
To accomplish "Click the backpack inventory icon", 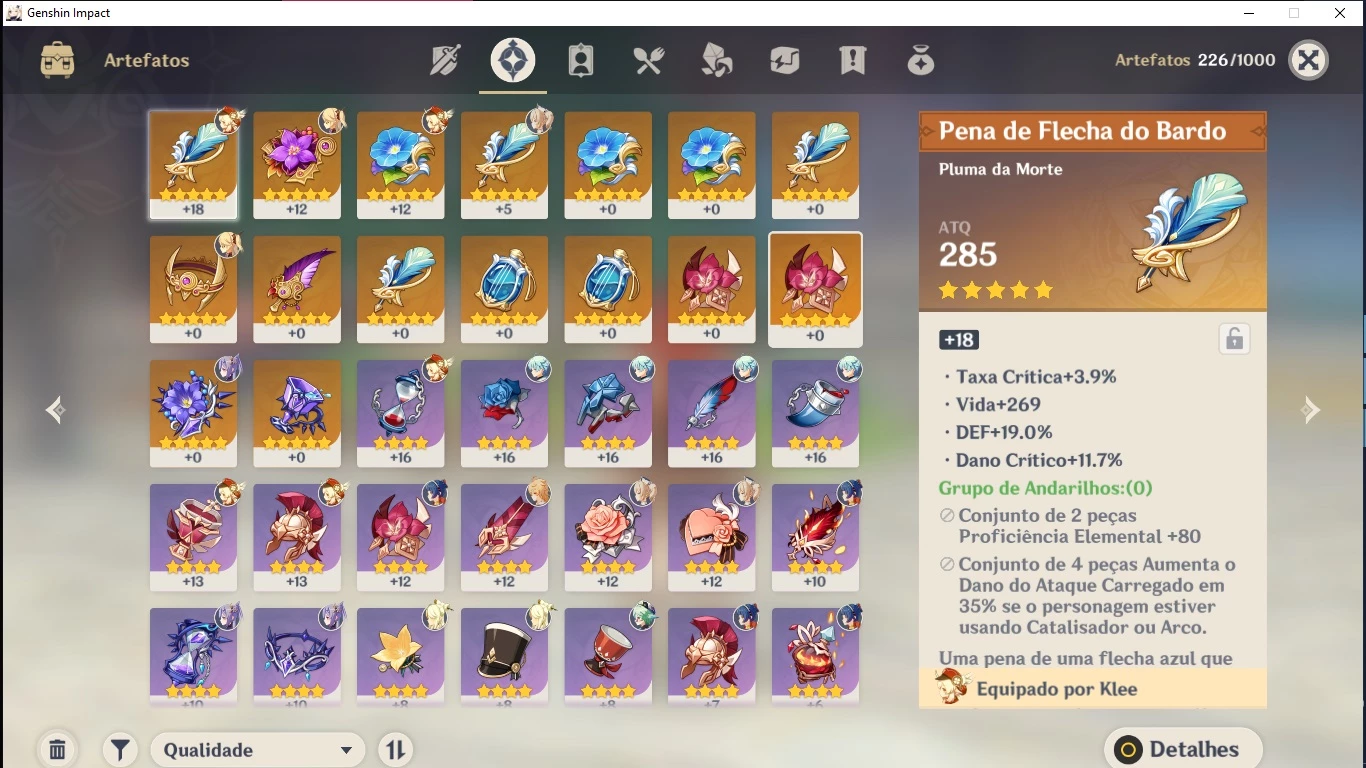I will (57, 60).
